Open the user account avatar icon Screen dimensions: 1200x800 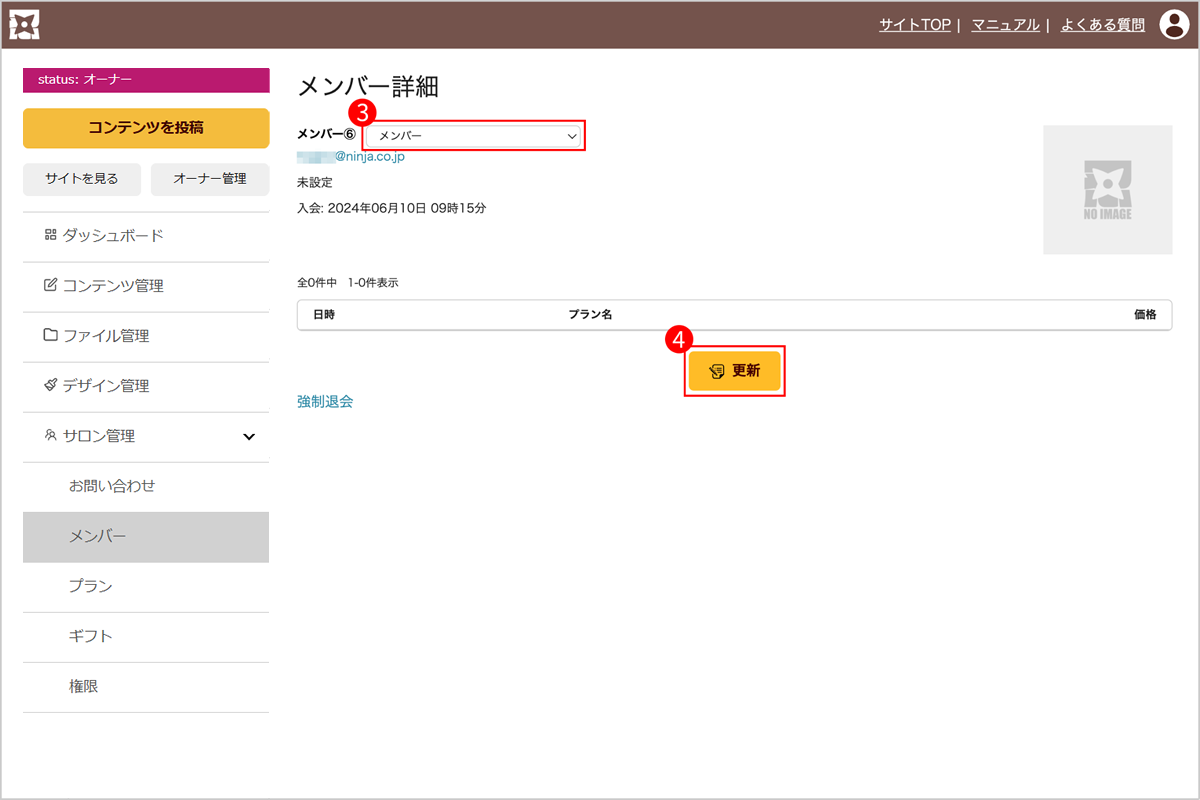point(1173,25)
